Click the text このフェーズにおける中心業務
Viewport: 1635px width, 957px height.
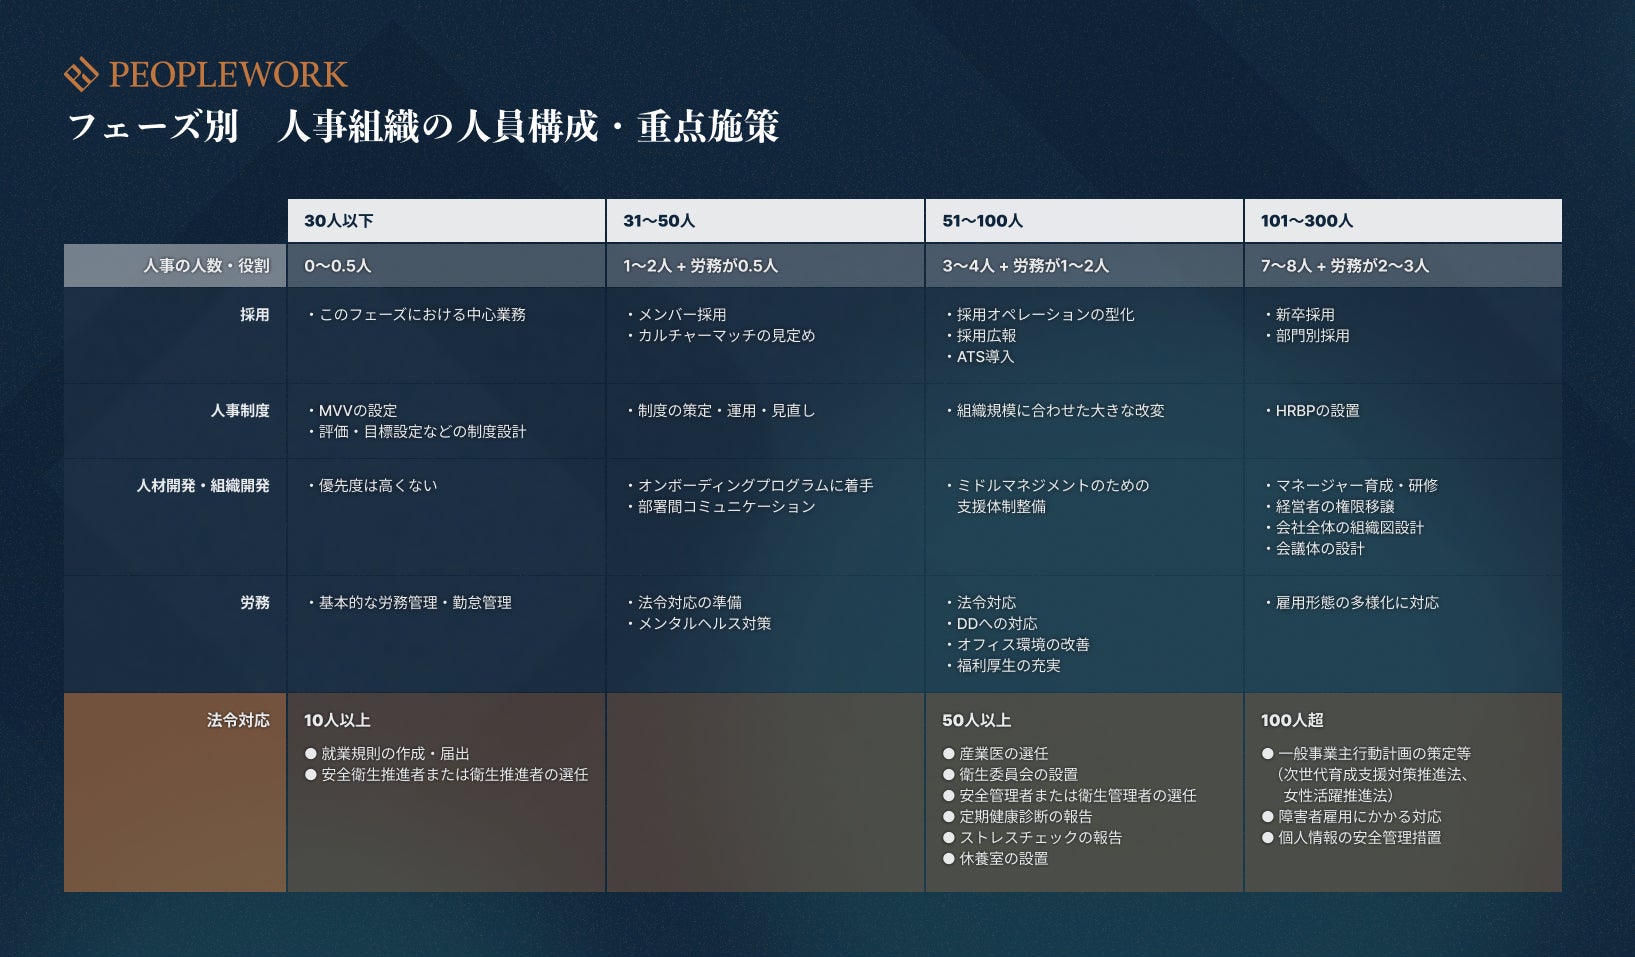click(422, 315)
